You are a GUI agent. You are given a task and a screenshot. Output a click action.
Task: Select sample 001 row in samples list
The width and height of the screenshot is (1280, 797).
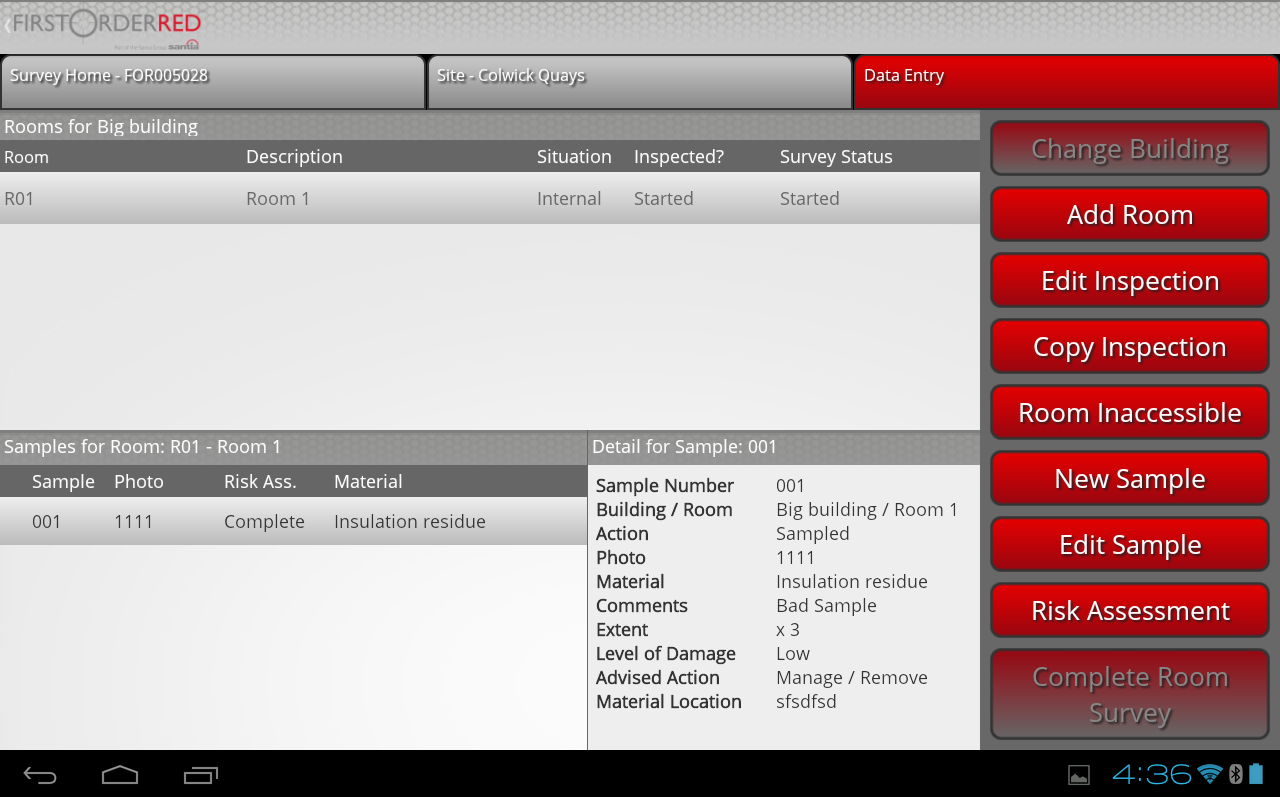[x=293, y=522]
